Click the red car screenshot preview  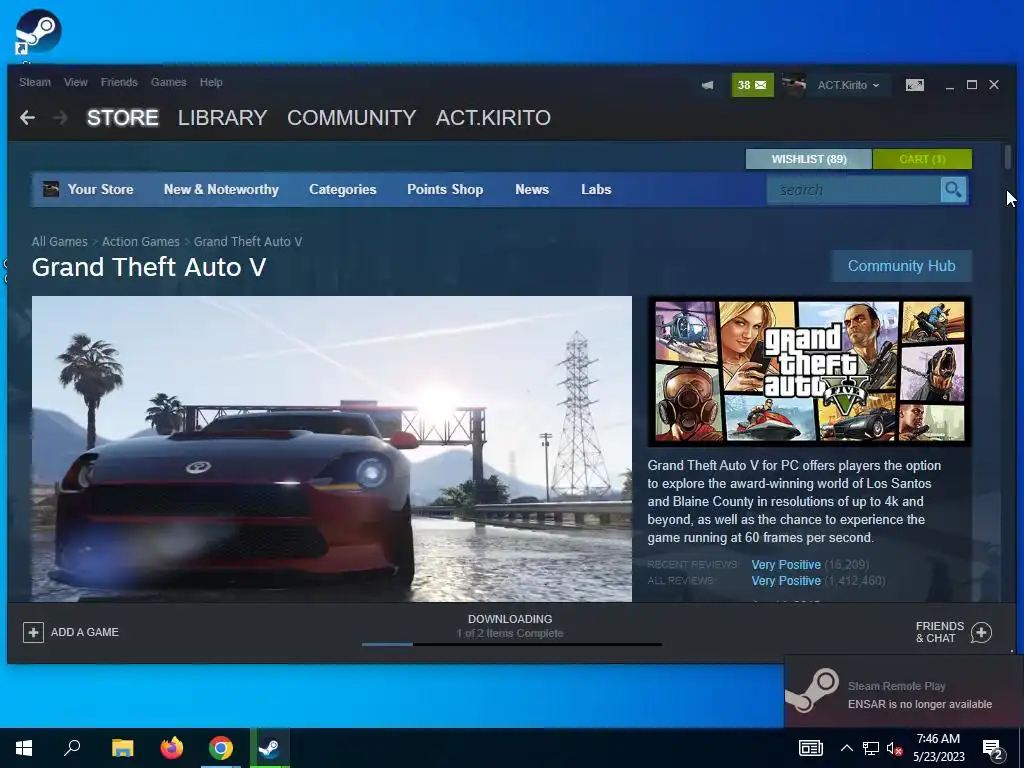(x=332, y=449)
